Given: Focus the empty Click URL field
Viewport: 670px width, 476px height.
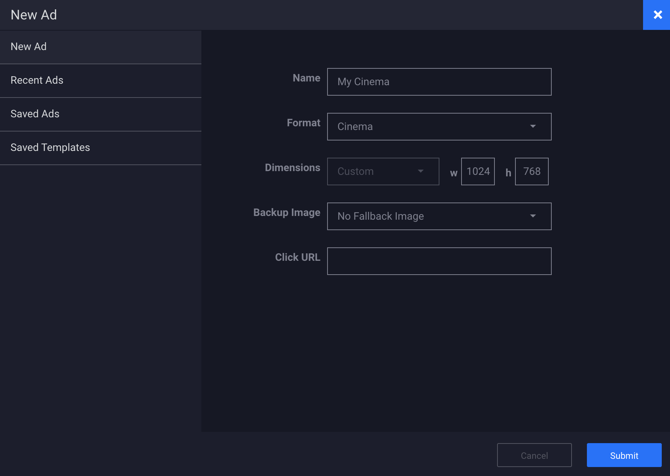Looking at the screenshot, I should click(x=439, y=261).
